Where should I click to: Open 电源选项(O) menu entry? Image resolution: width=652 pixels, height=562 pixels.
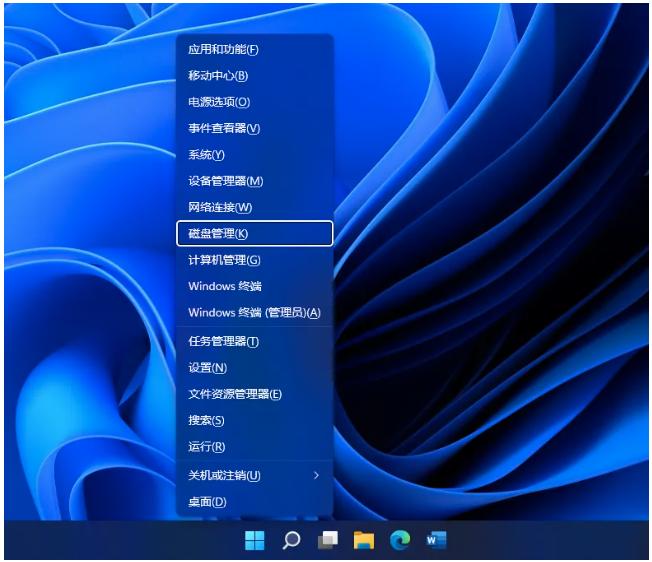tap(254, 102)
